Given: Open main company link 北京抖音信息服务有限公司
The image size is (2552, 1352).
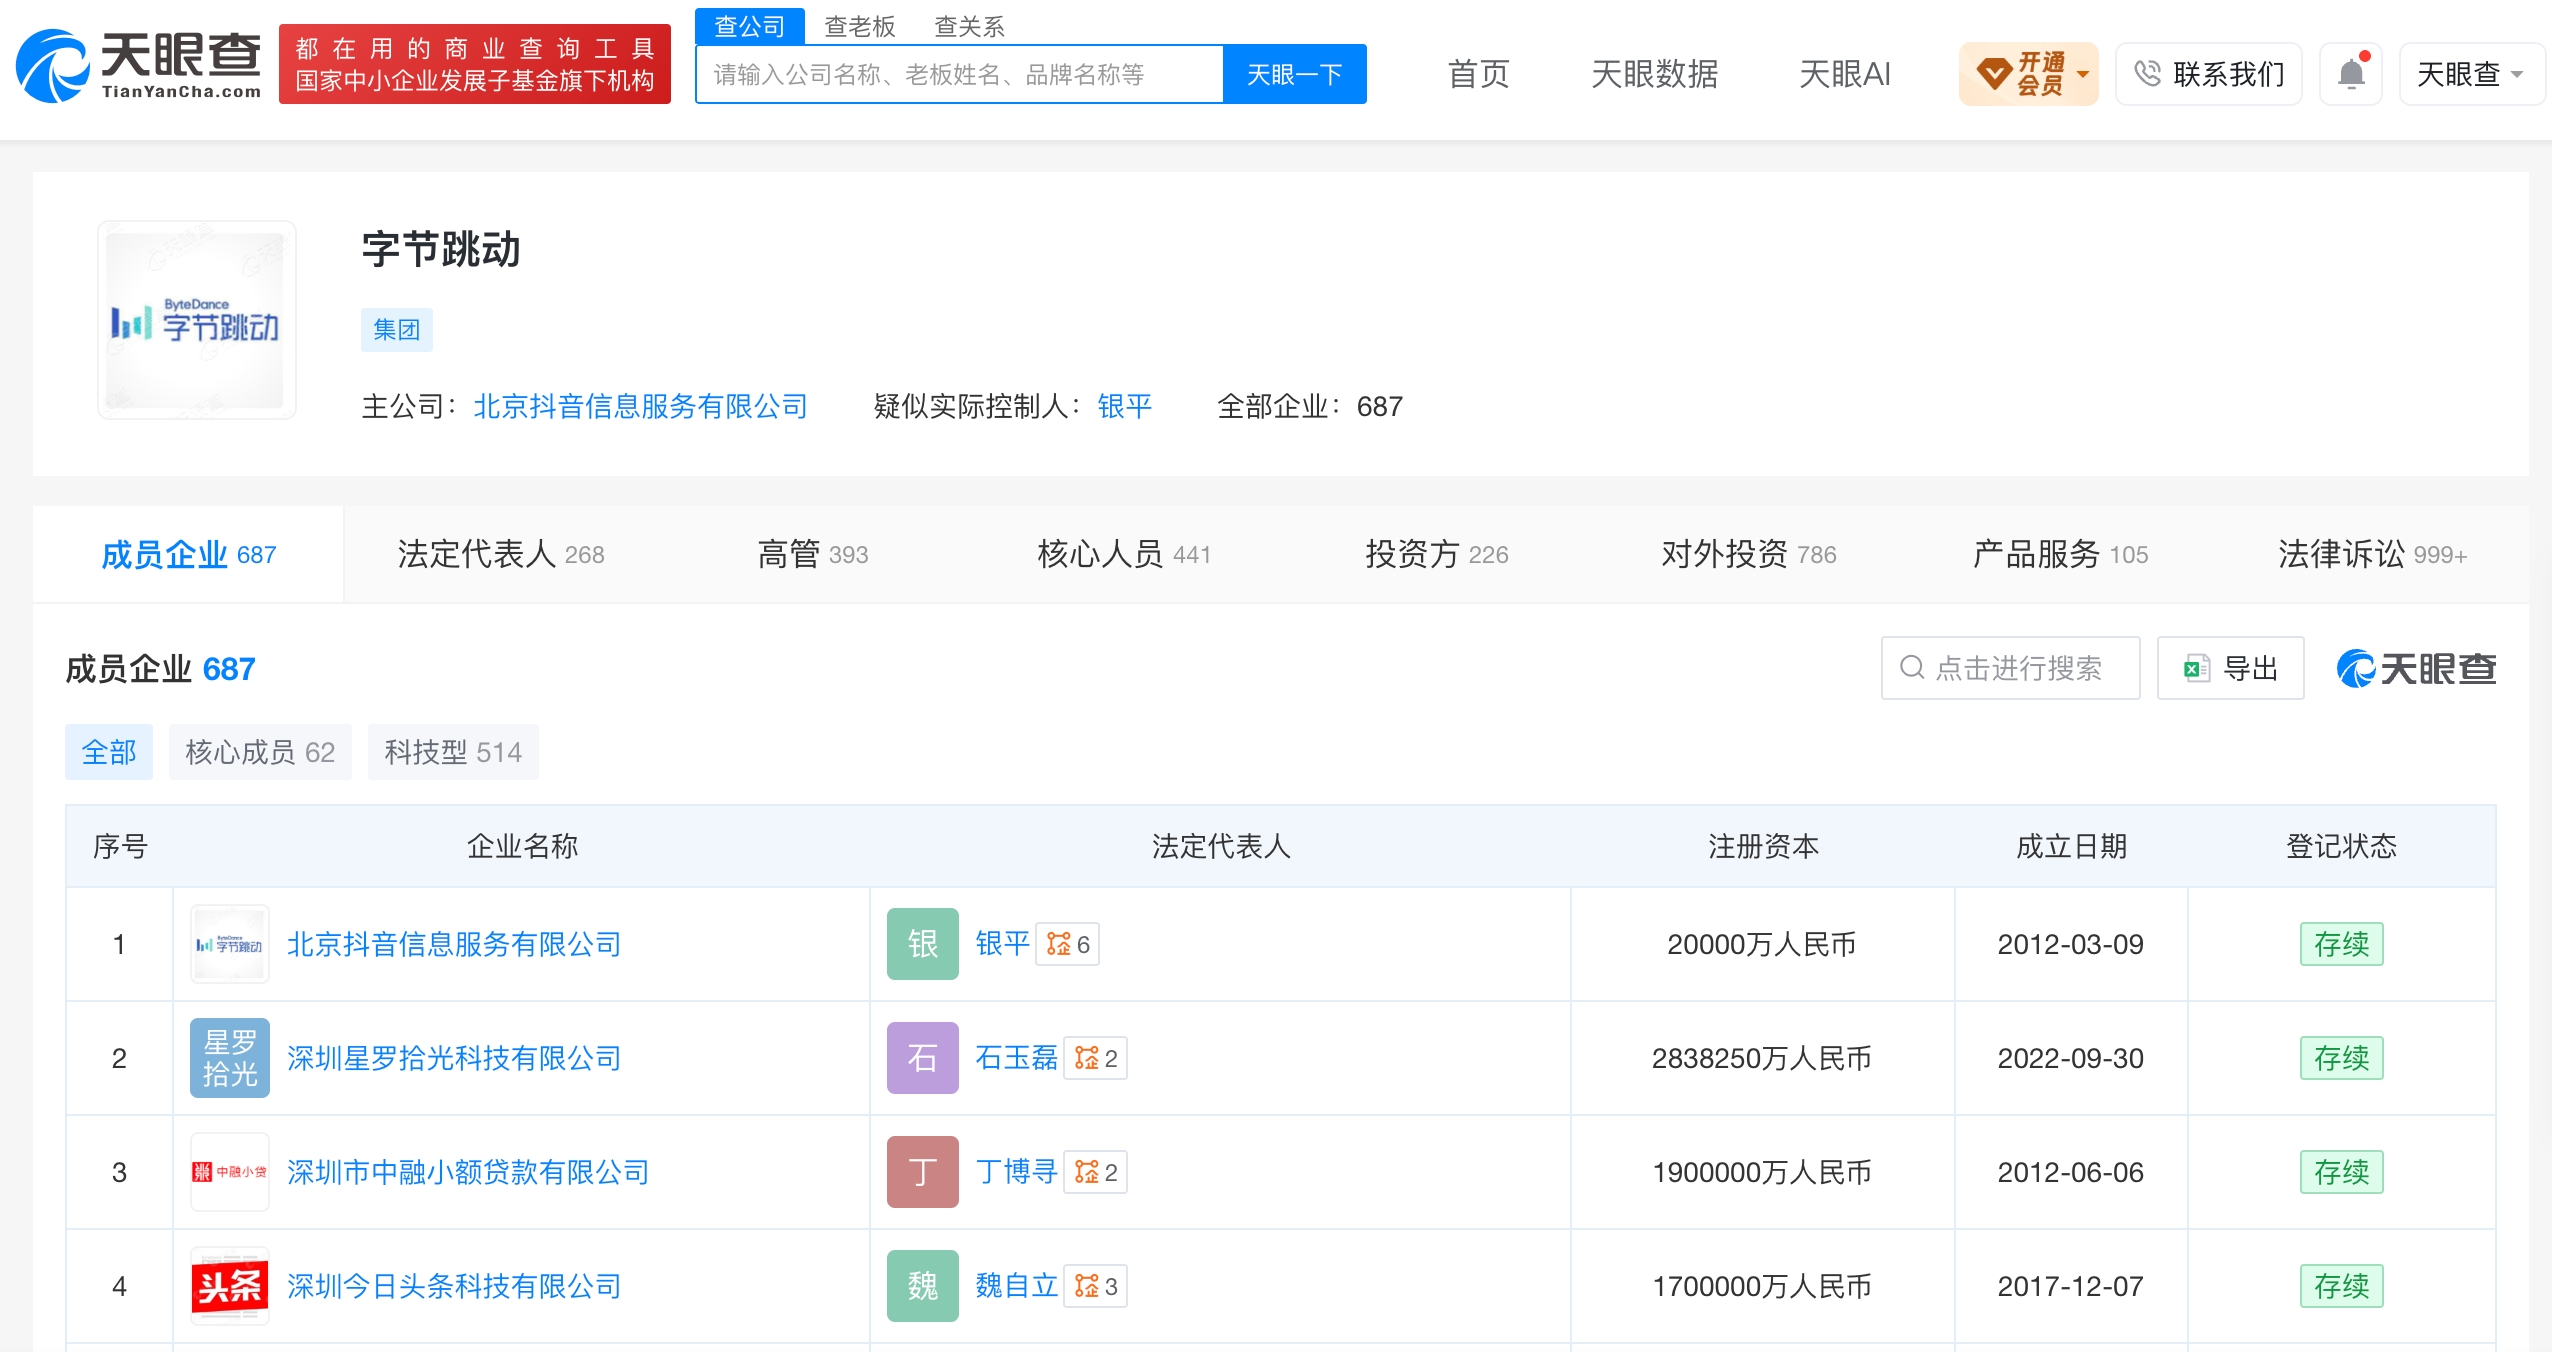Looking at the screenshot, I should click(640, 406).
